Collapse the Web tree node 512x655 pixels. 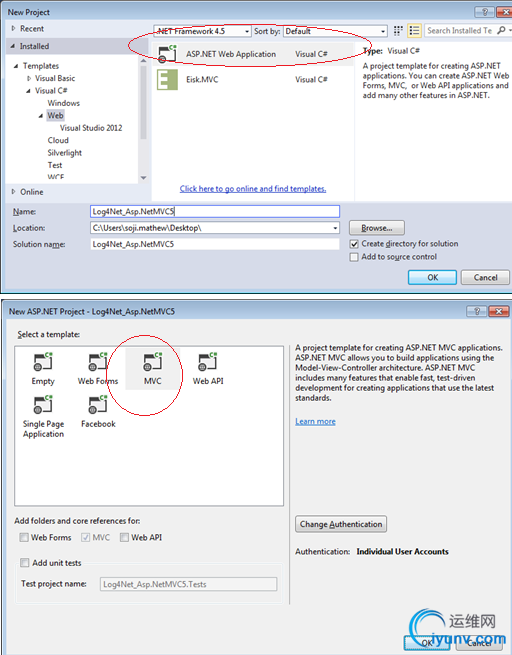41,116
